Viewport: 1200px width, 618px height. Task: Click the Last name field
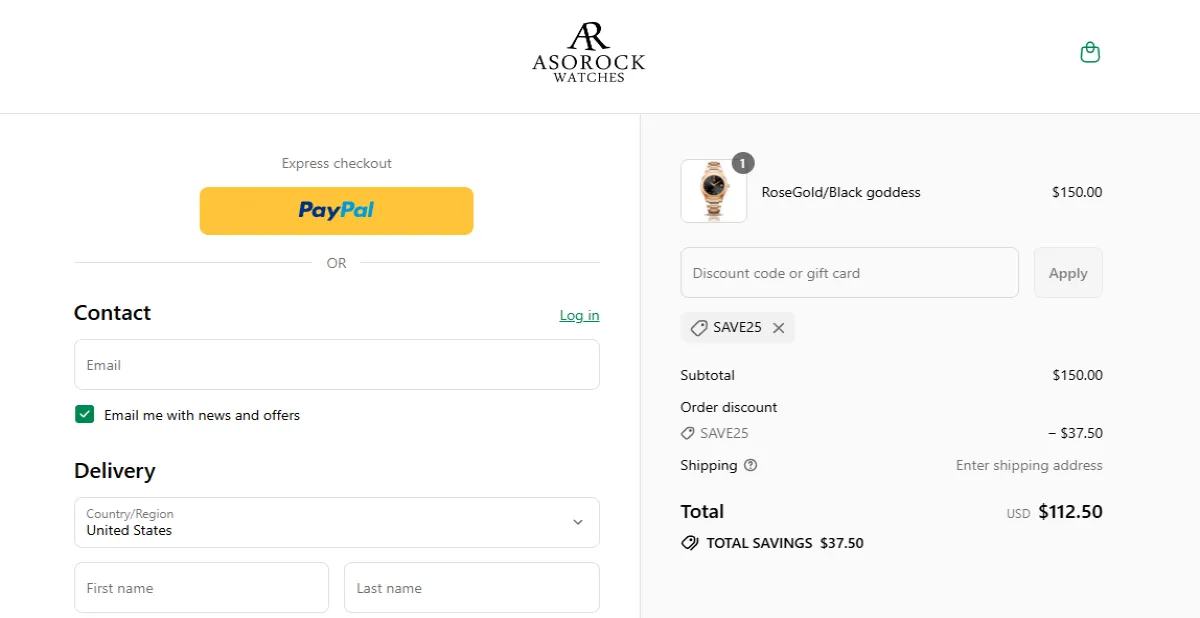click(471, 587)
